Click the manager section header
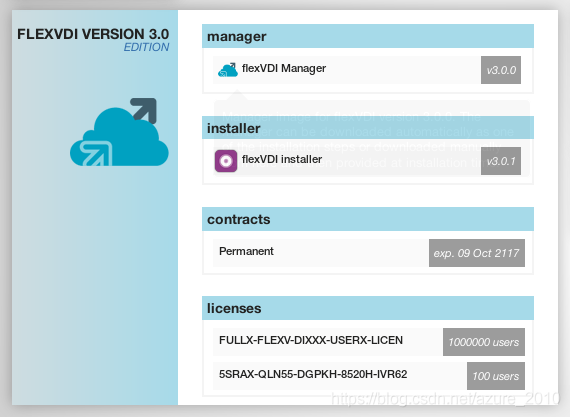570x417 pixels. coord(368,36)
